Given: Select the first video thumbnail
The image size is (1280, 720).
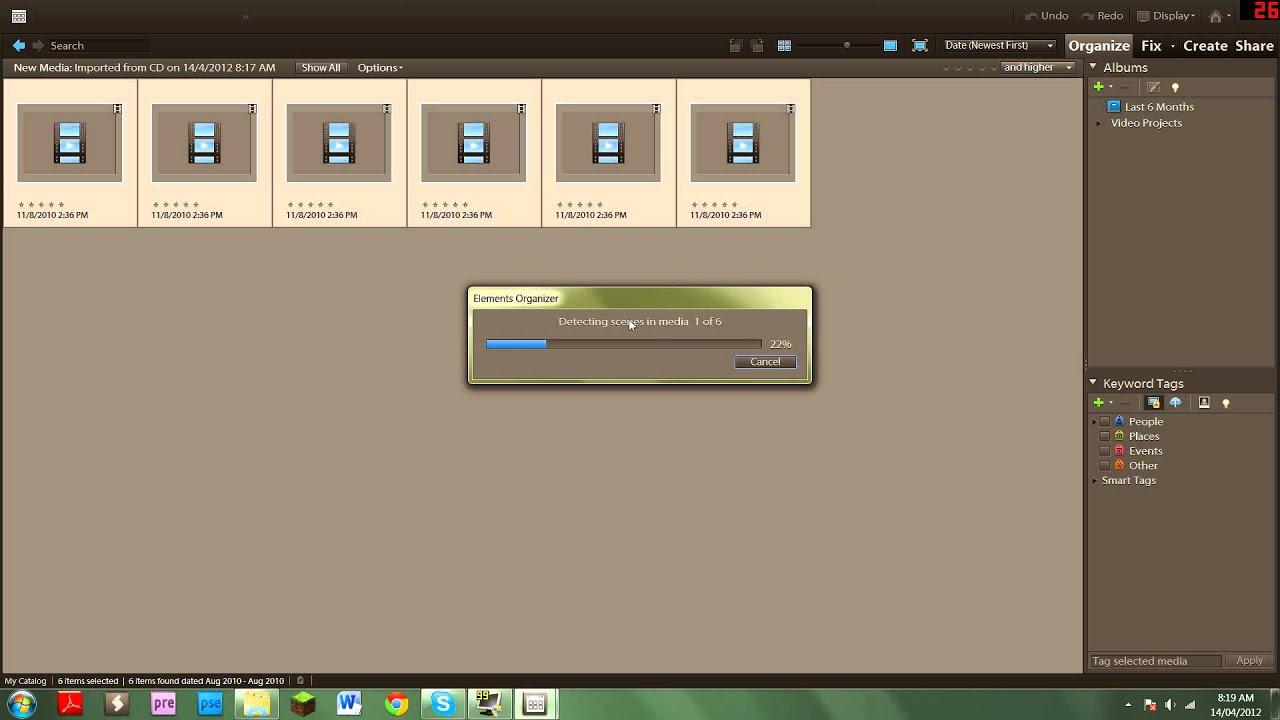Looking at the screenshot, I should [69, 143].
